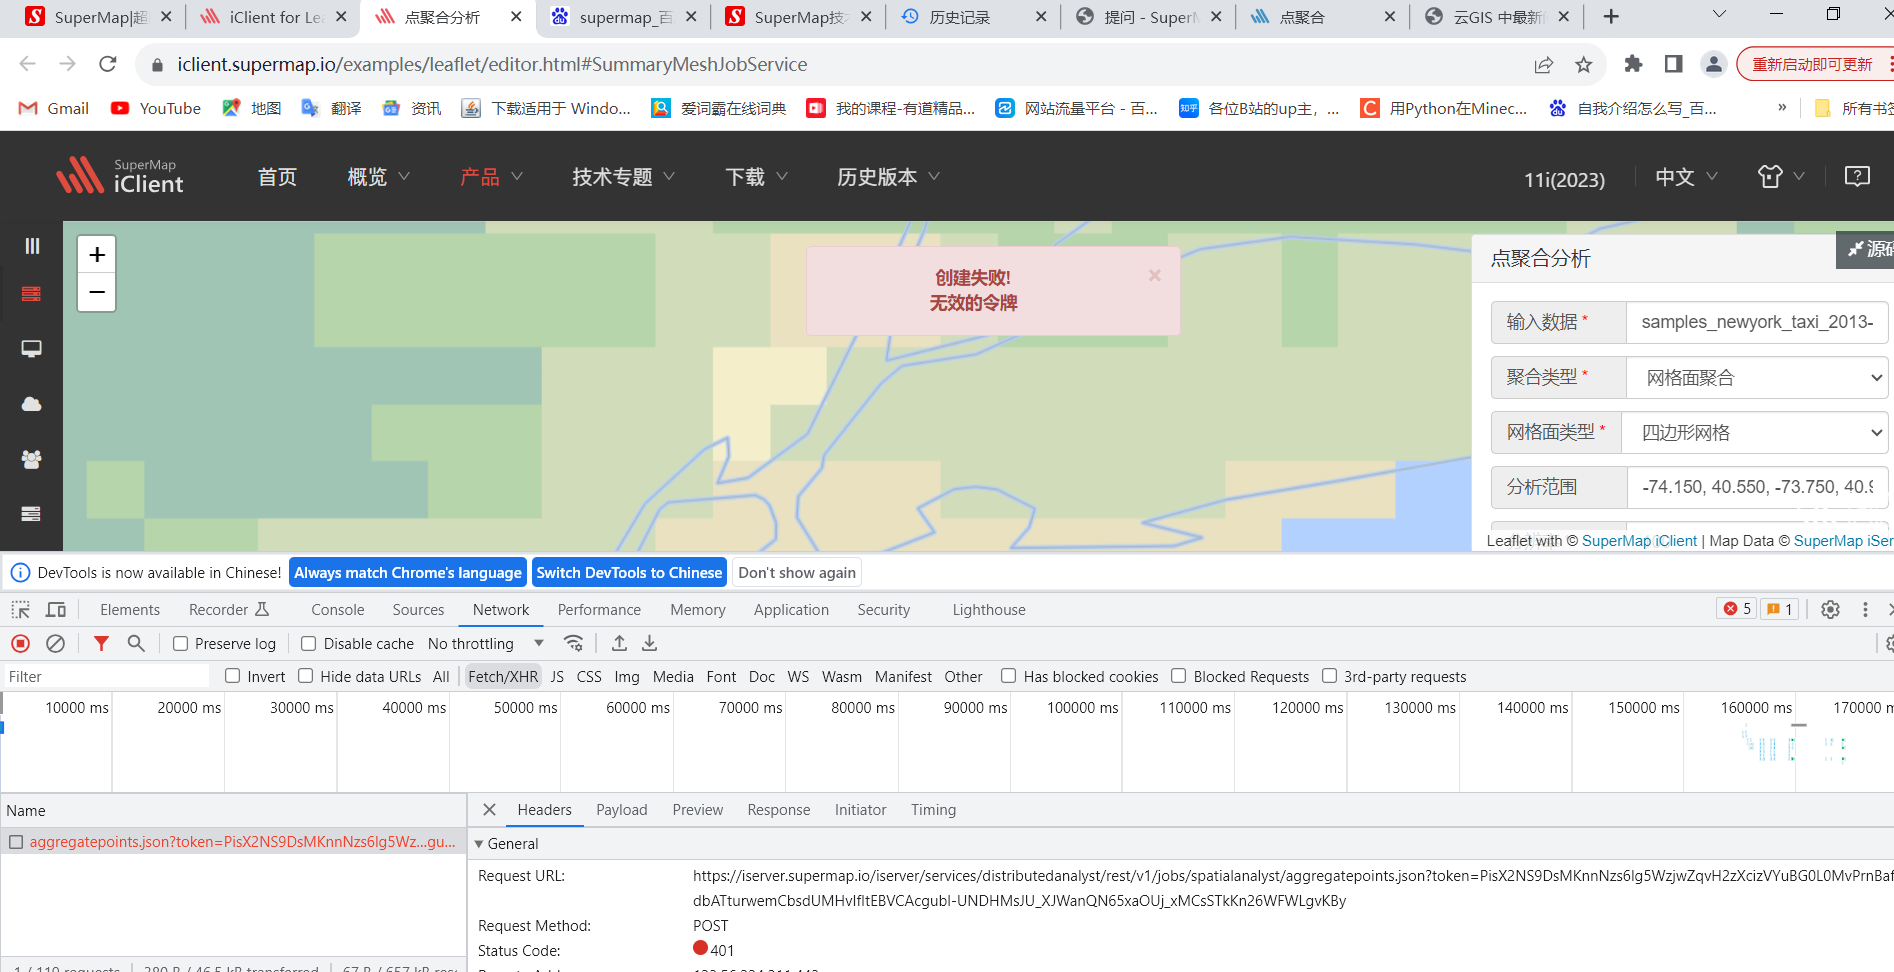Toggle device toolbar icon in DevTools
The height and width of the screenshot is (972, 1894).
pos(56,609)
